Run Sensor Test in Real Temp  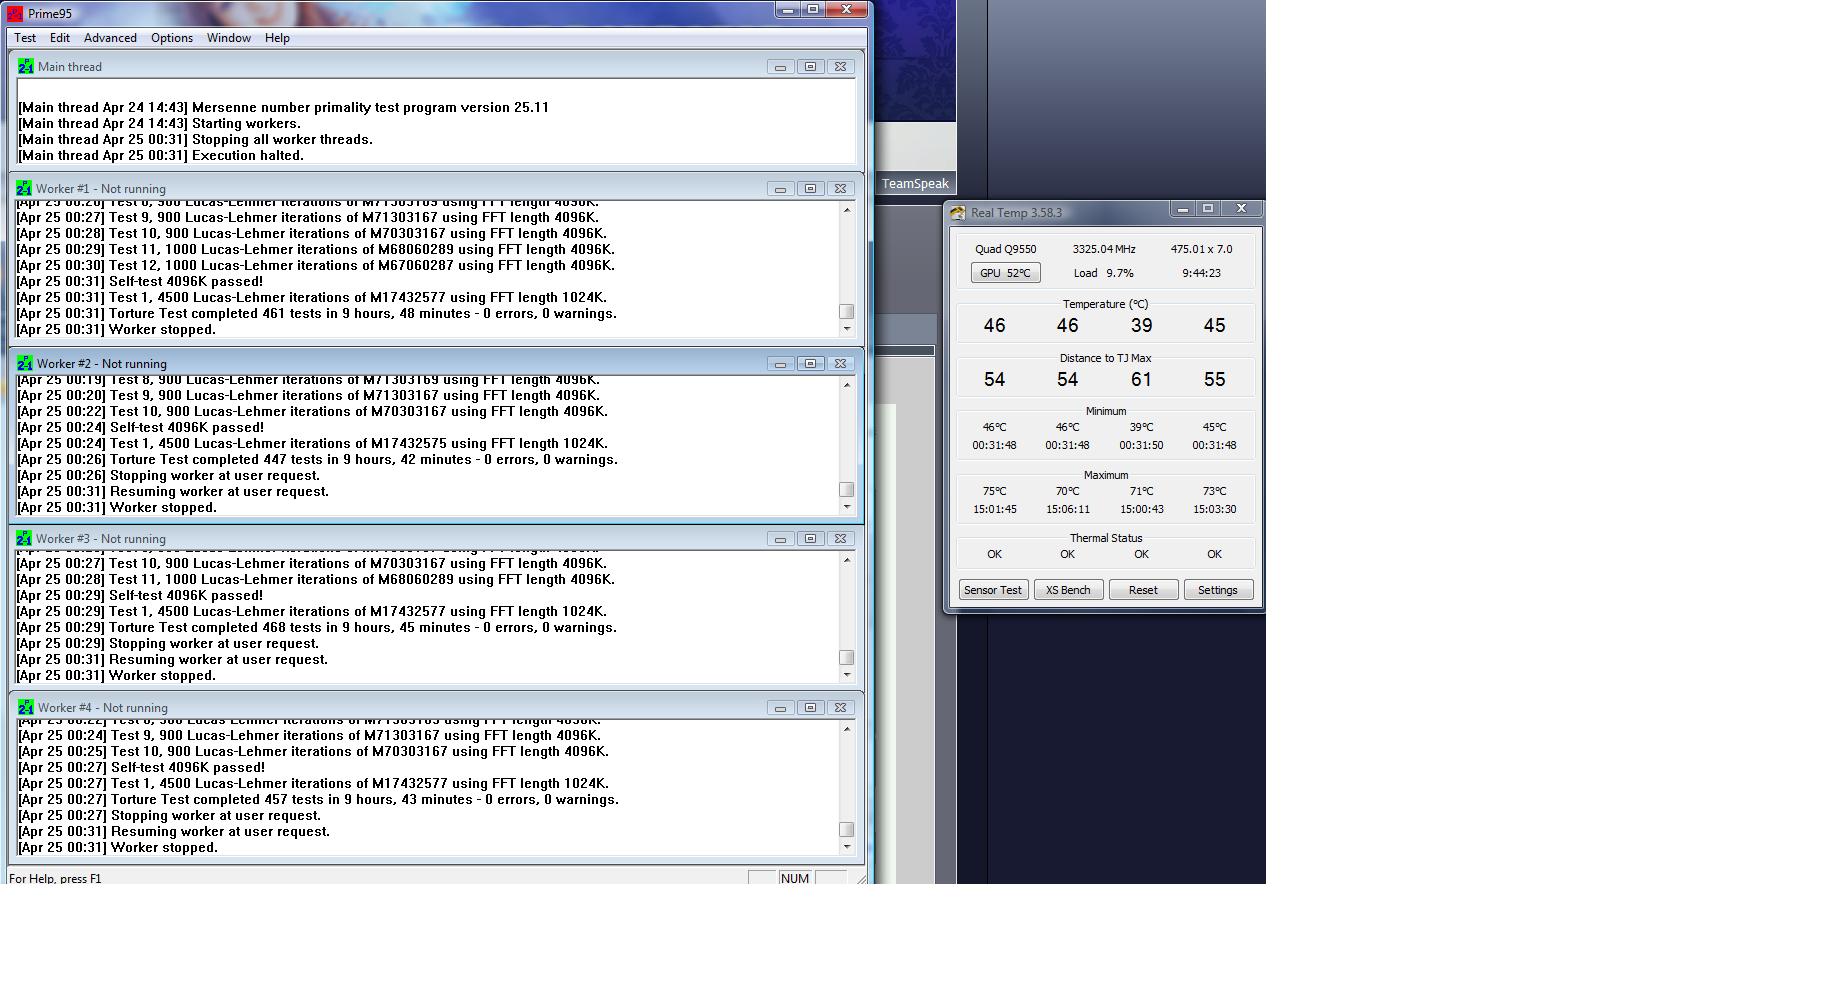993,590
